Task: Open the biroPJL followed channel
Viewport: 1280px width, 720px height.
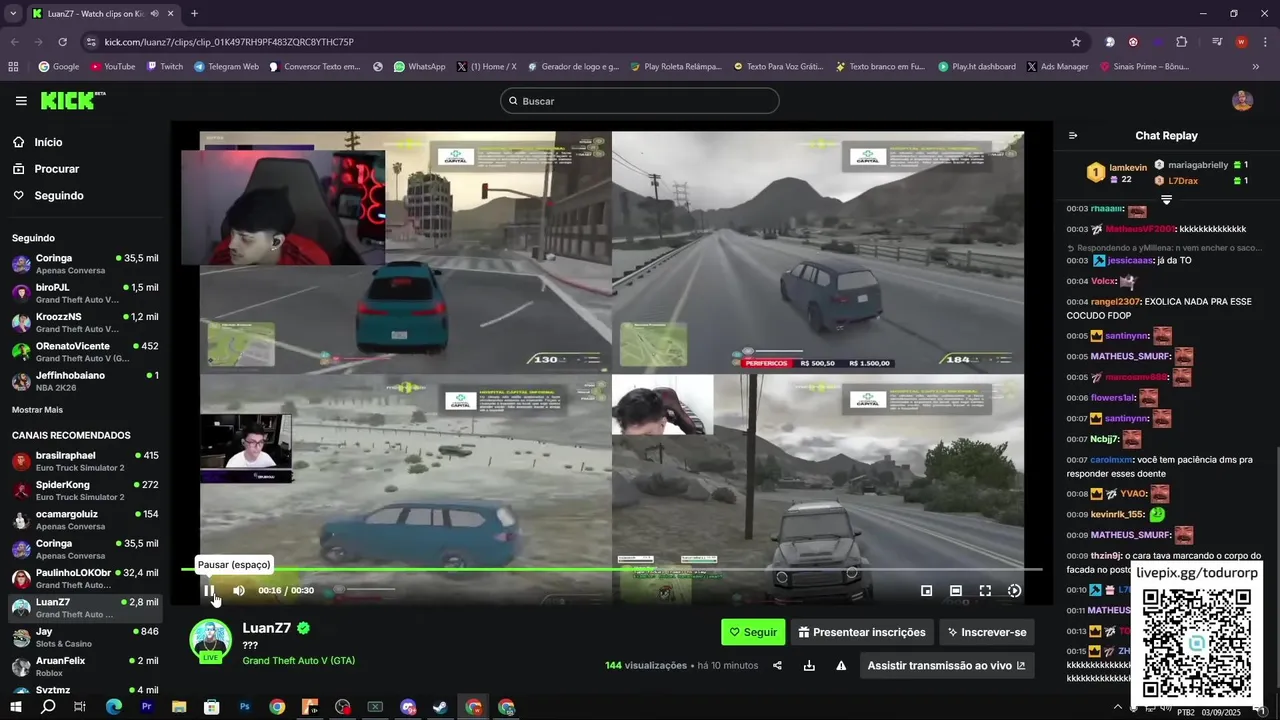Action: [85, 293]
